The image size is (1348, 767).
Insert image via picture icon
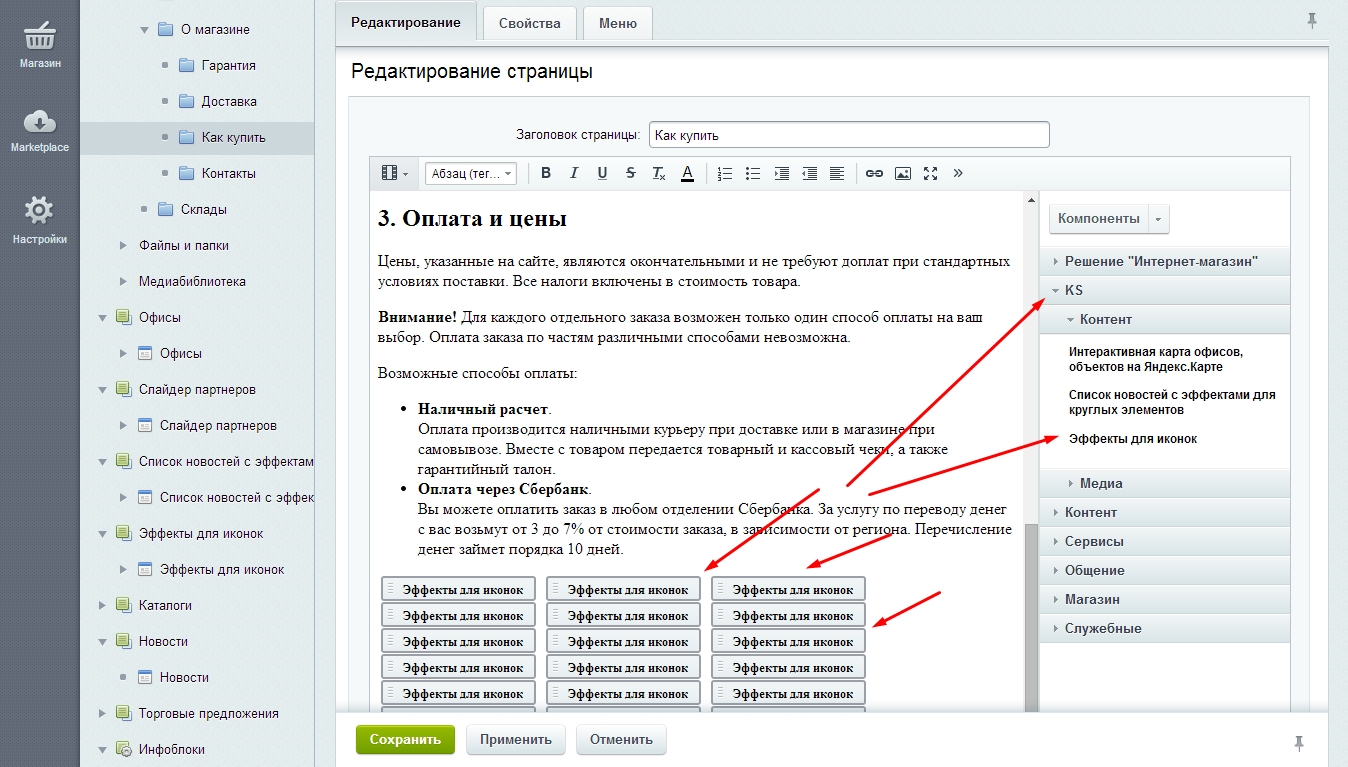(x=902, y=173)
